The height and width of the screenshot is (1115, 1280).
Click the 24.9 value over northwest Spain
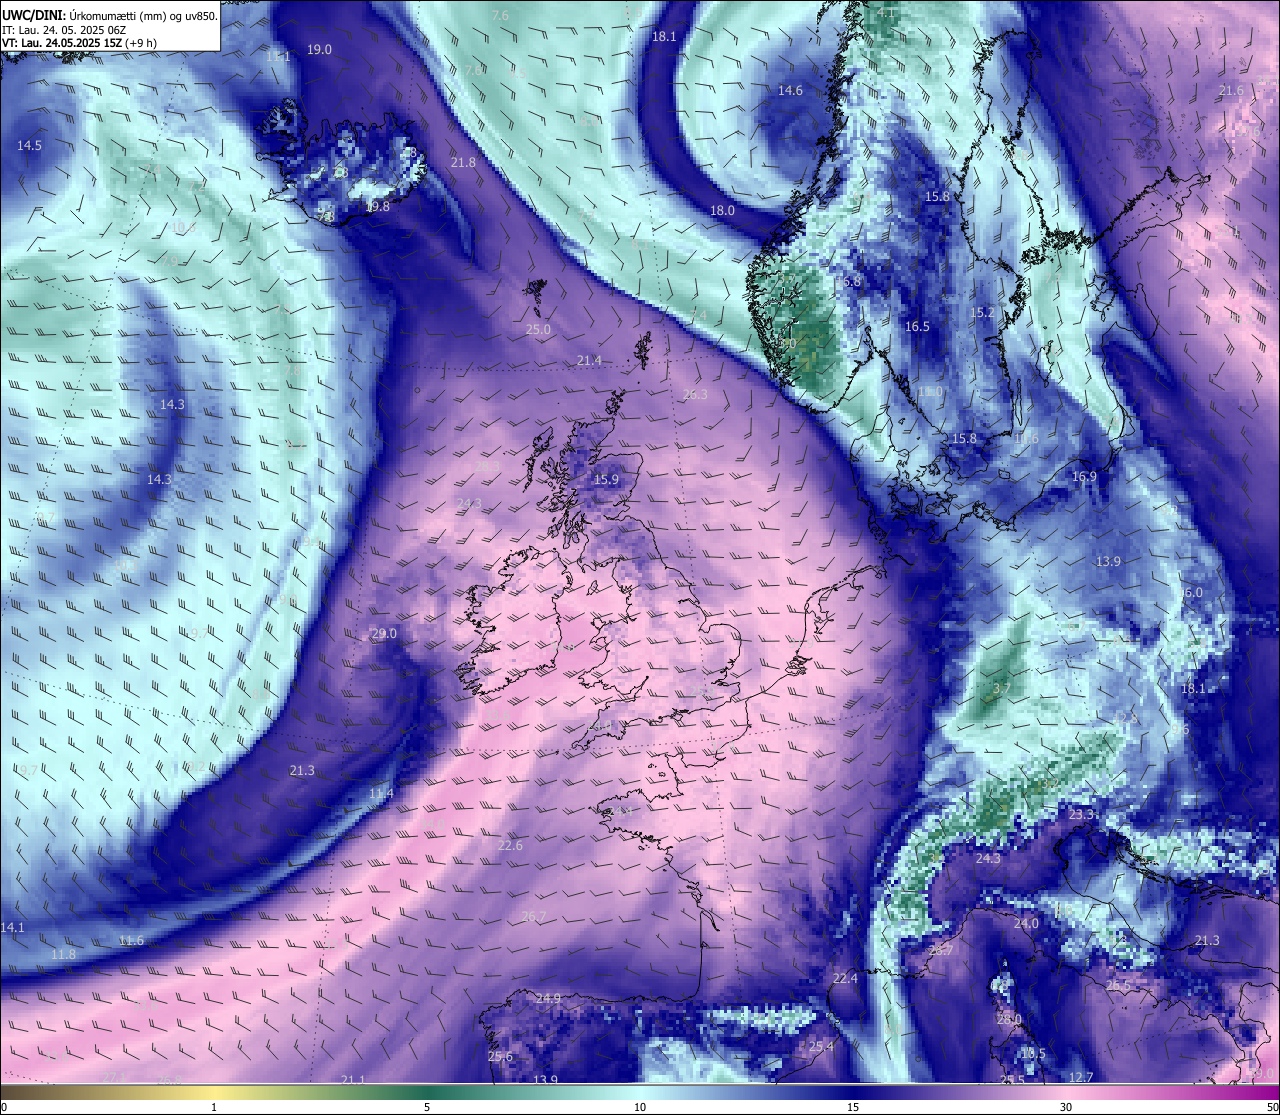pos(548,999)
